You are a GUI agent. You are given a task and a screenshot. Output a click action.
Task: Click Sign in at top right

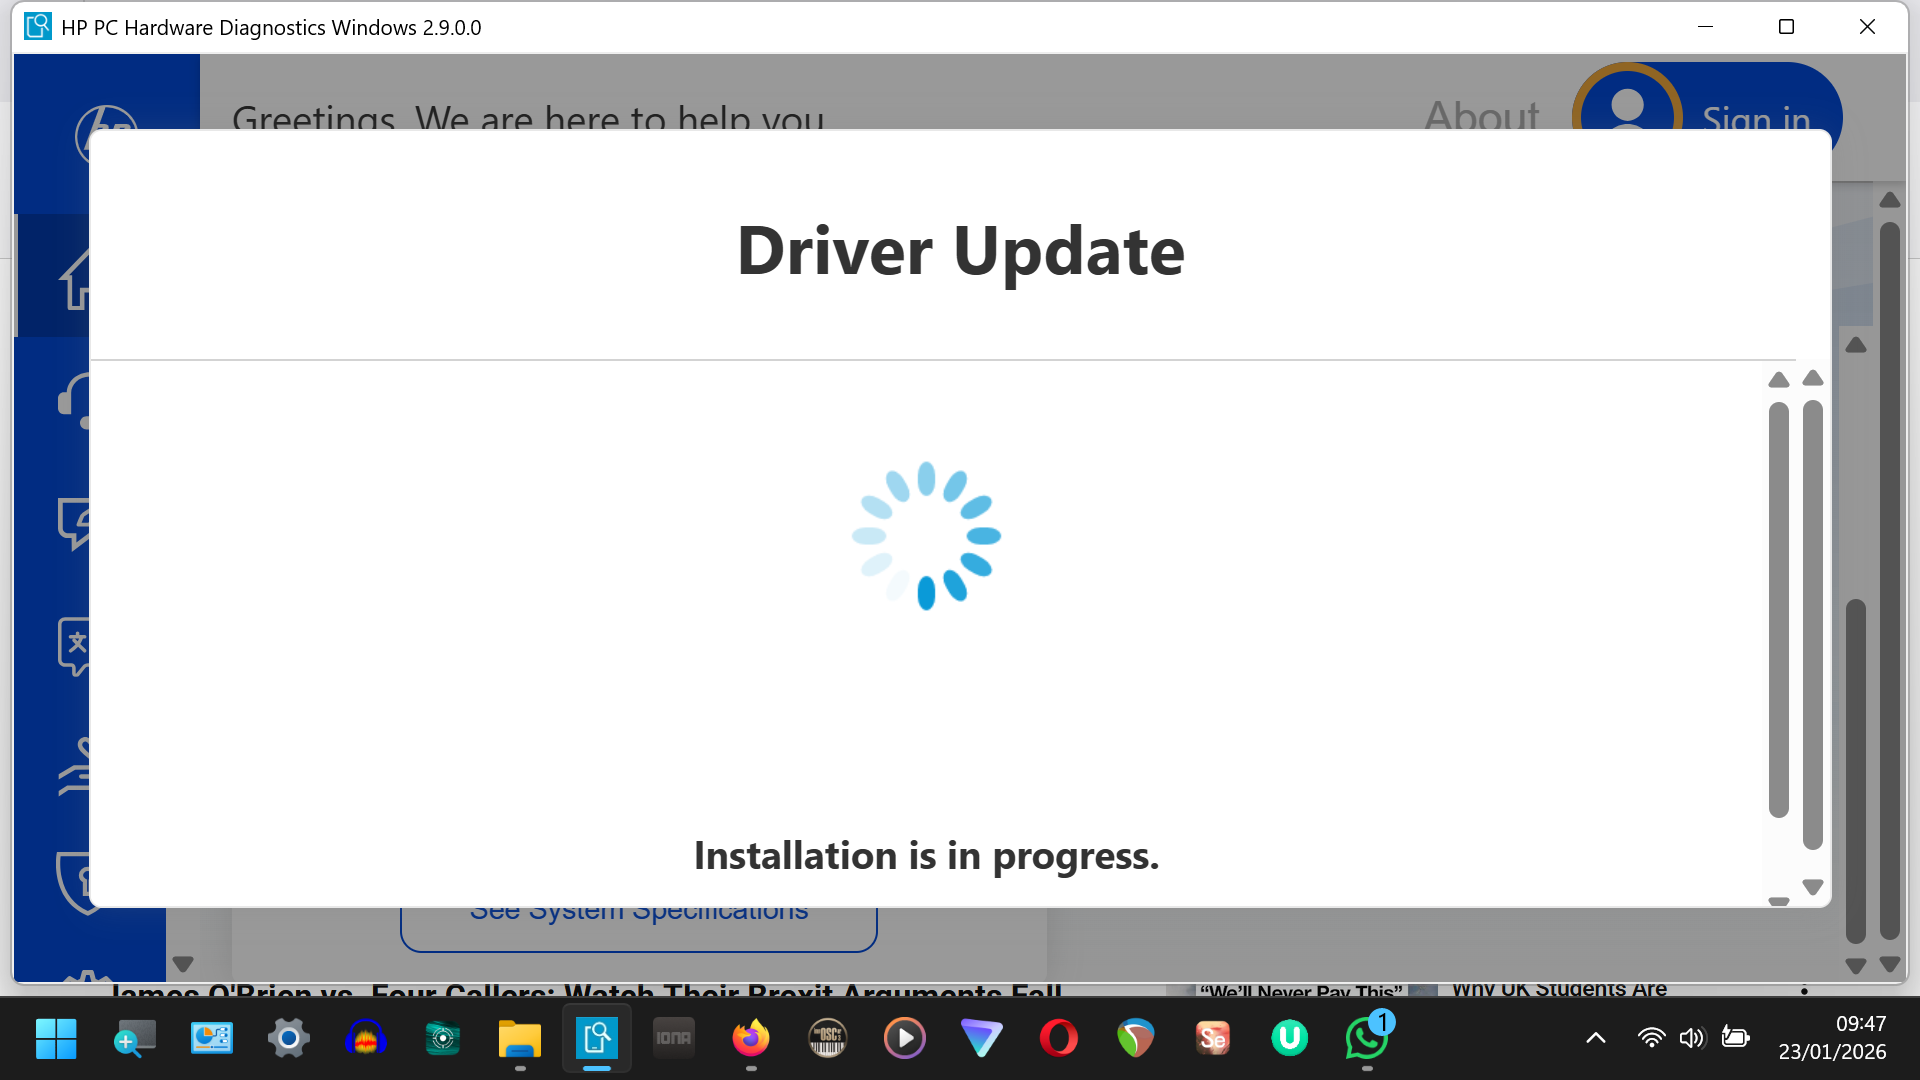point(1756,116)
